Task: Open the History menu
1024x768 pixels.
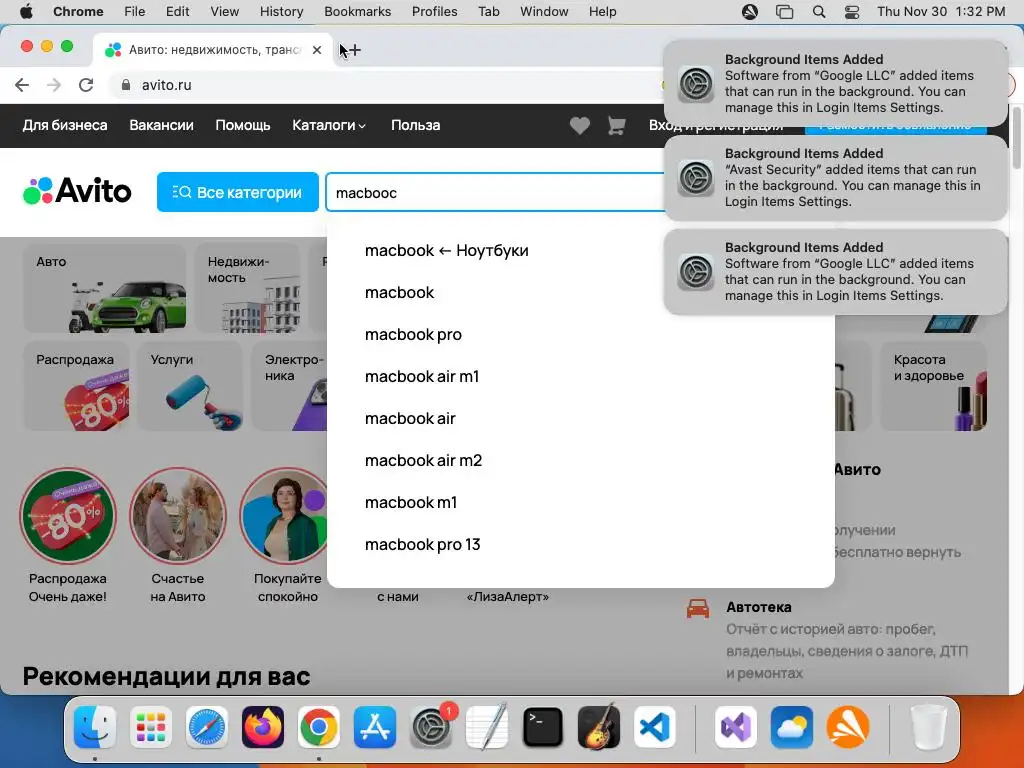Action: pyautogui.click(x=281, y=12)
